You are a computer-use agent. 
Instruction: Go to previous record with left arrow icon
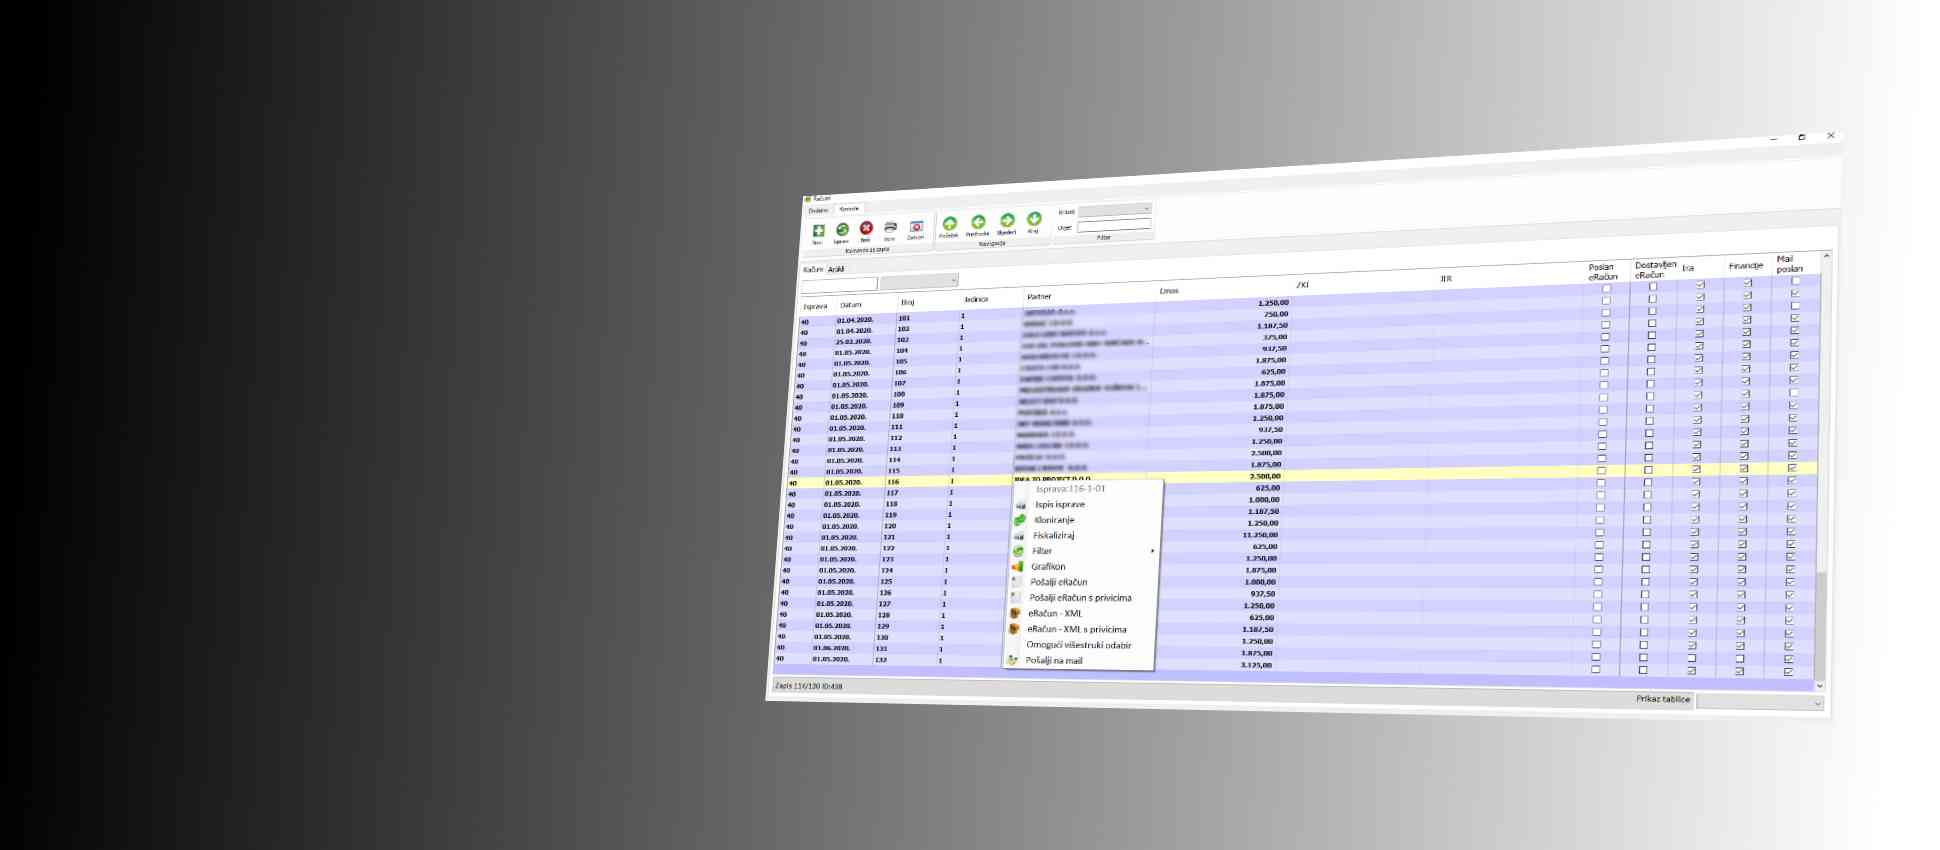[978, 222]
